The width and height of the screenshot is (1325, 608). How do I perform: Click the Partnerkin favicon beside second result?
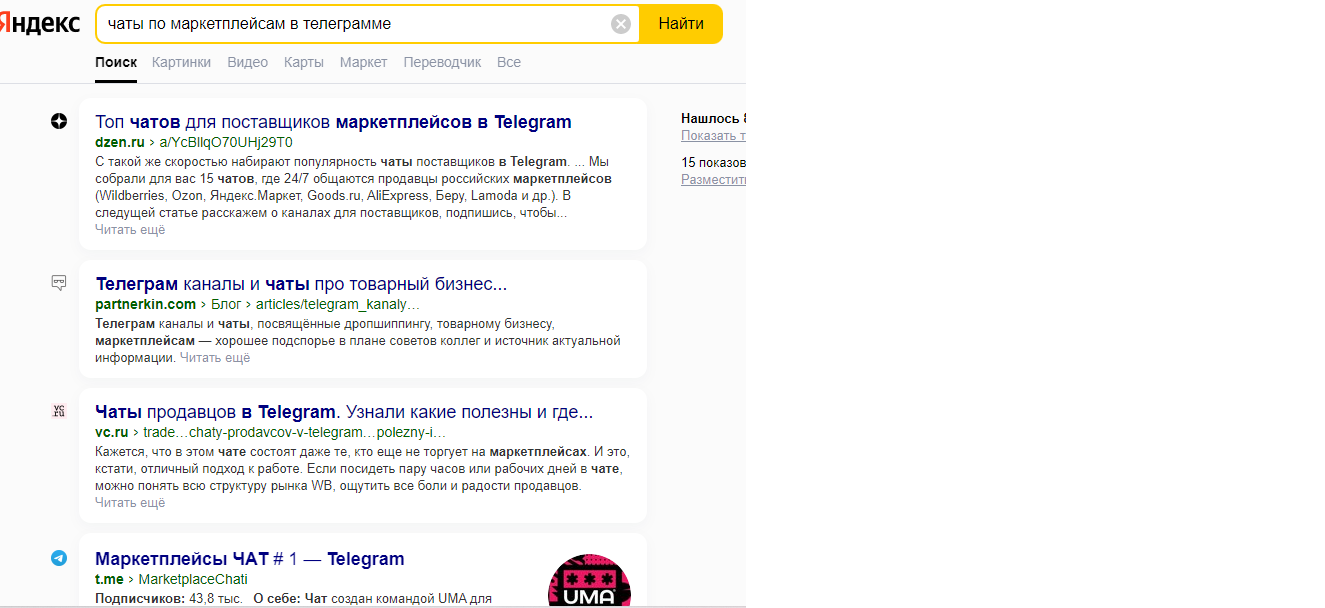coord(59,283)
